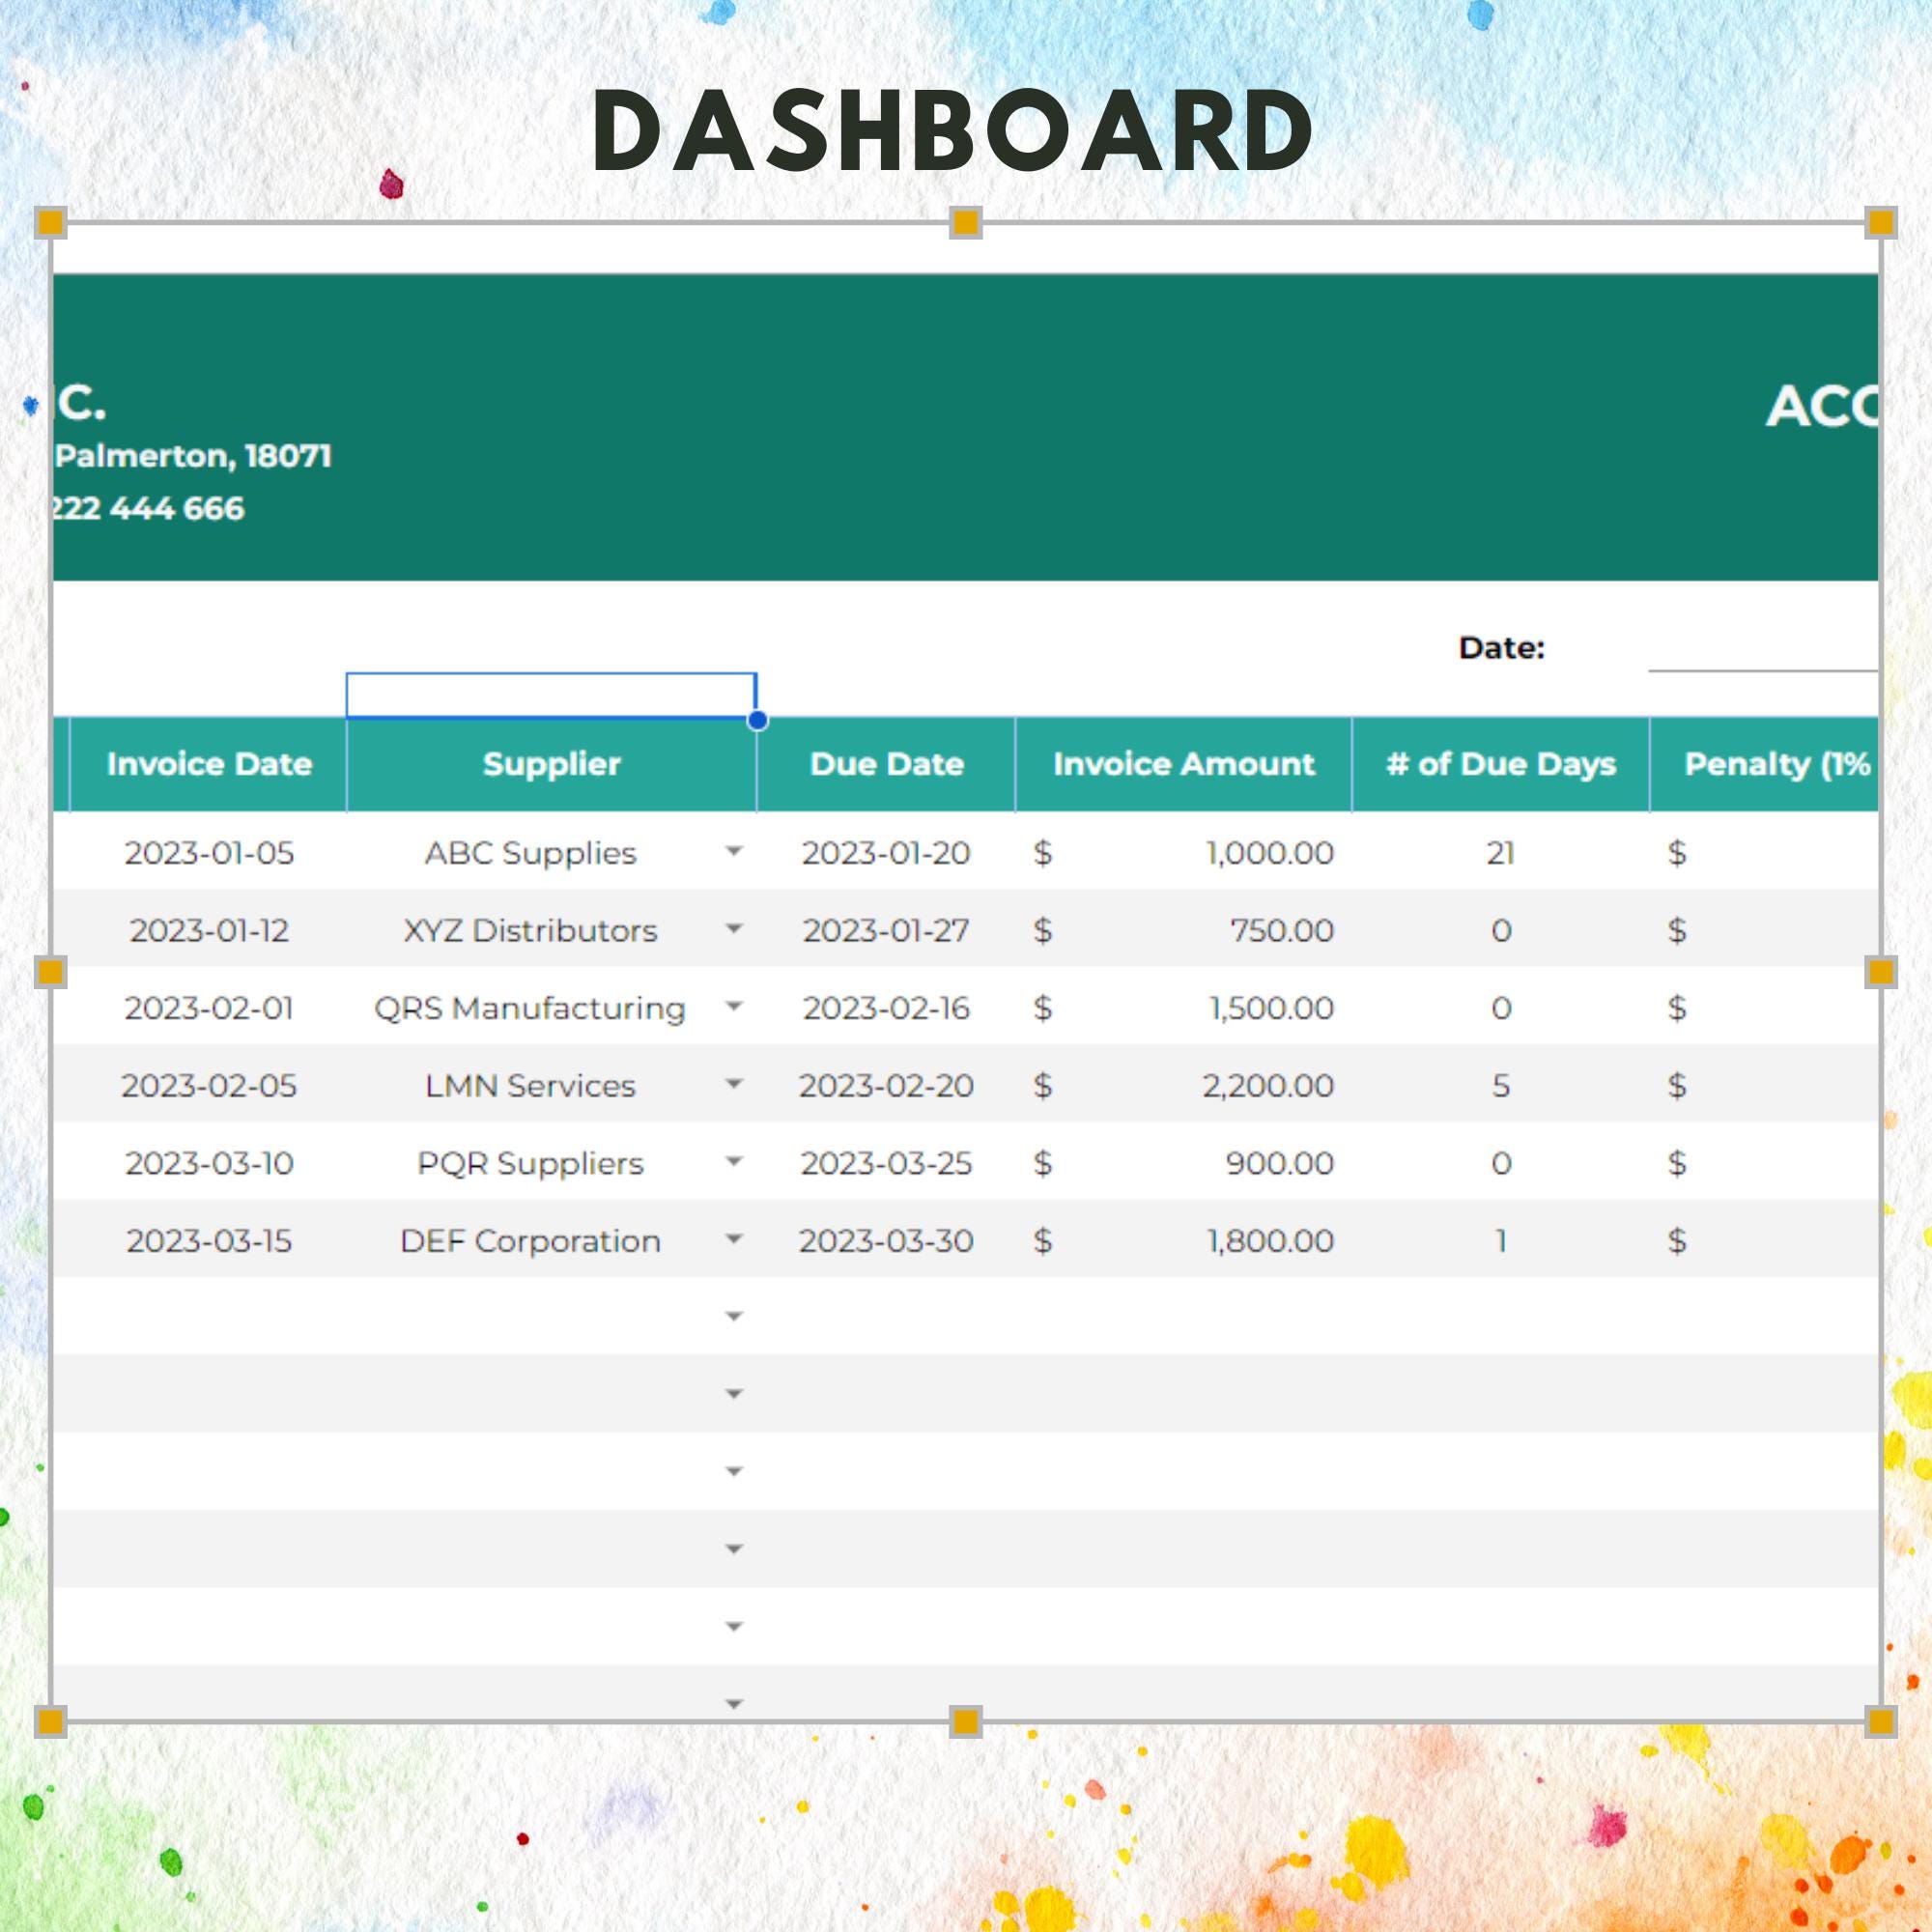The image size is (1932, 1932).
Task: Expand the QRS Manufacturing supplier dropdown
Action: 734,1006
